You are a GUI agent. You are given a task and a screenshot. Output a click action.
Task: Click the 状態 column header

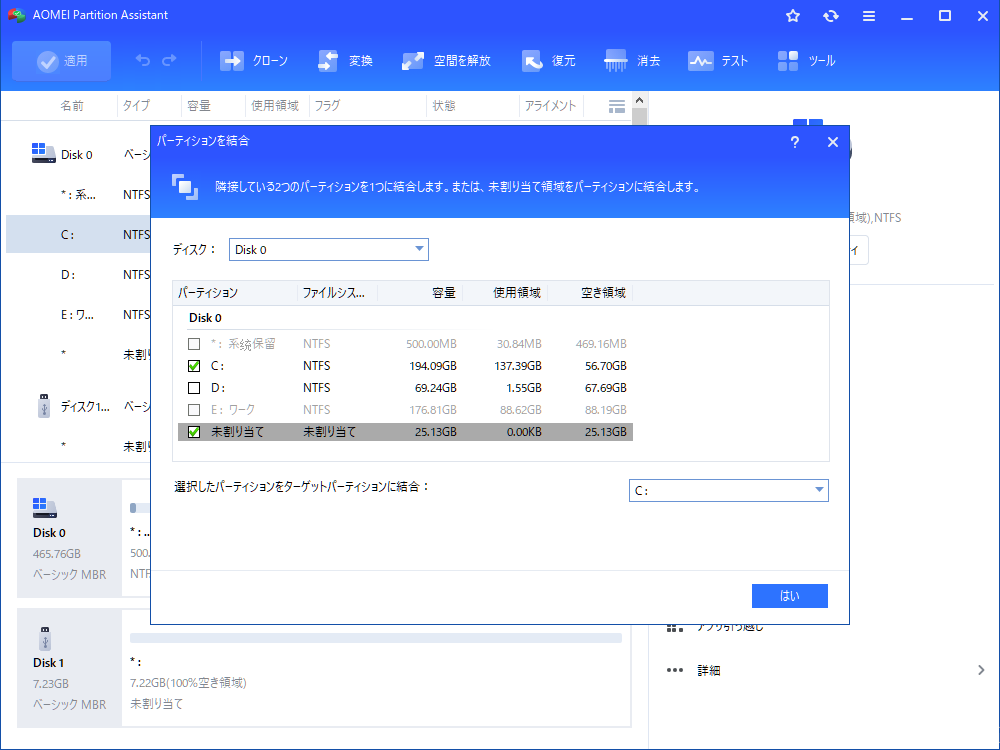pyautogui.click(x=444, y=106)
